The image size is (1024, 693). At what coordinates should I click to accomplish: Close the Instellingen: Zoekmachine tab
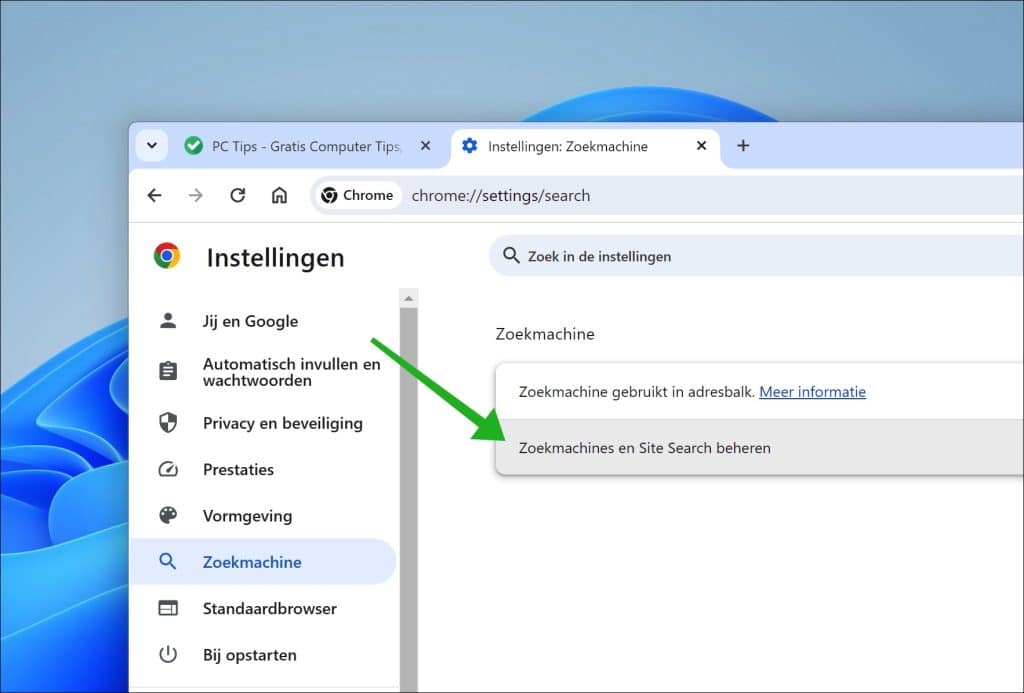pos(701,146)
